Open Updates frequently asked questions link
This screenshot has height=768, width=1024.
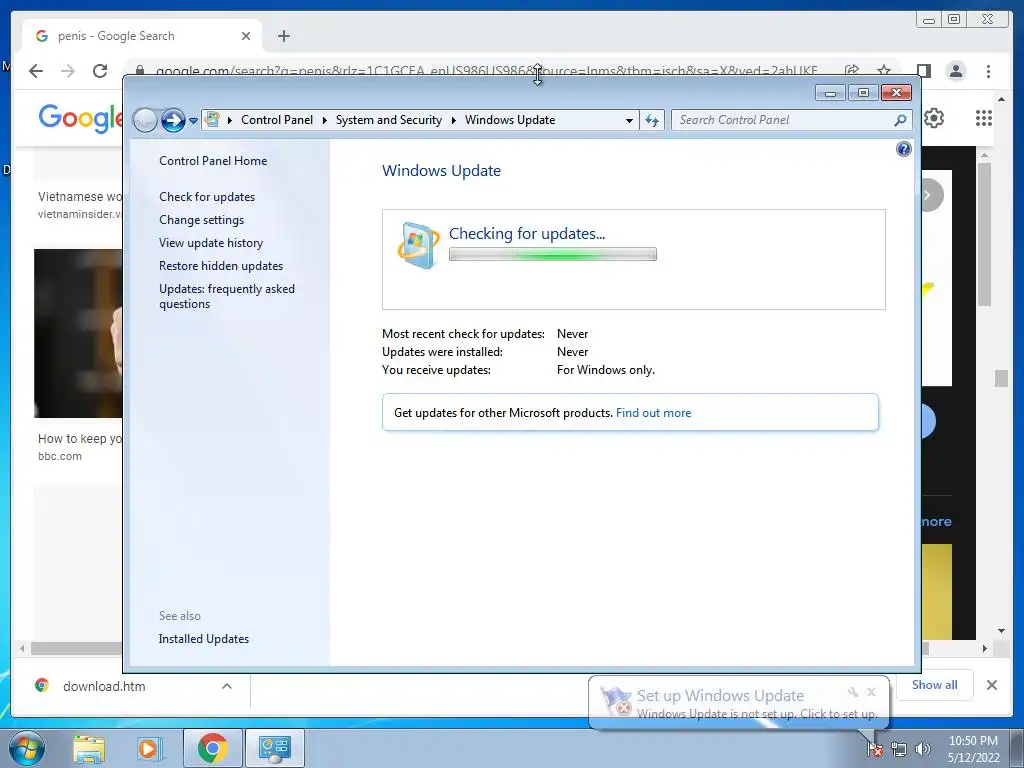pyautogui.click(x=227, y=296)
